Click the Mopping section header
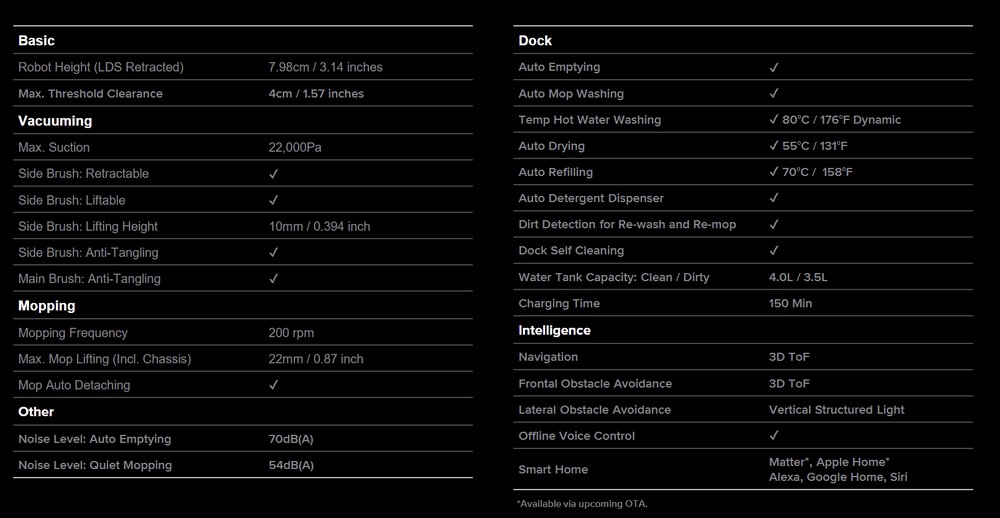Viewport: 1000px width, 518px height. 46,306
